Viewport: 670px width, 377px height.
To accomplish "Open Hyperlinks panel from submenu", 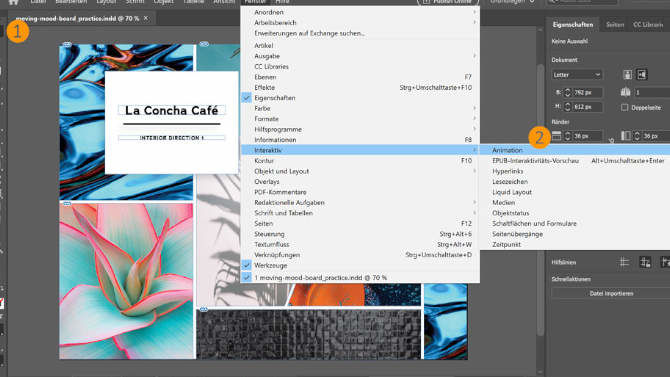I will pos(575,171).
